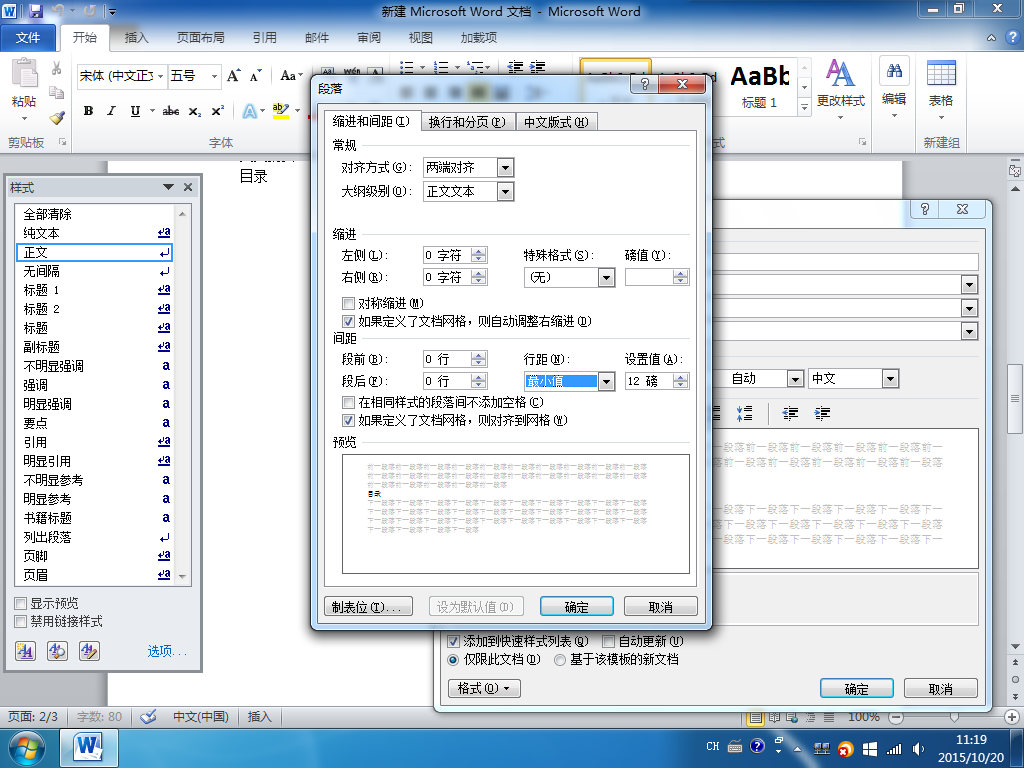Open the File ribbon tab
This screenshot has height=768, width=1024.
click(x=28, y=37)
